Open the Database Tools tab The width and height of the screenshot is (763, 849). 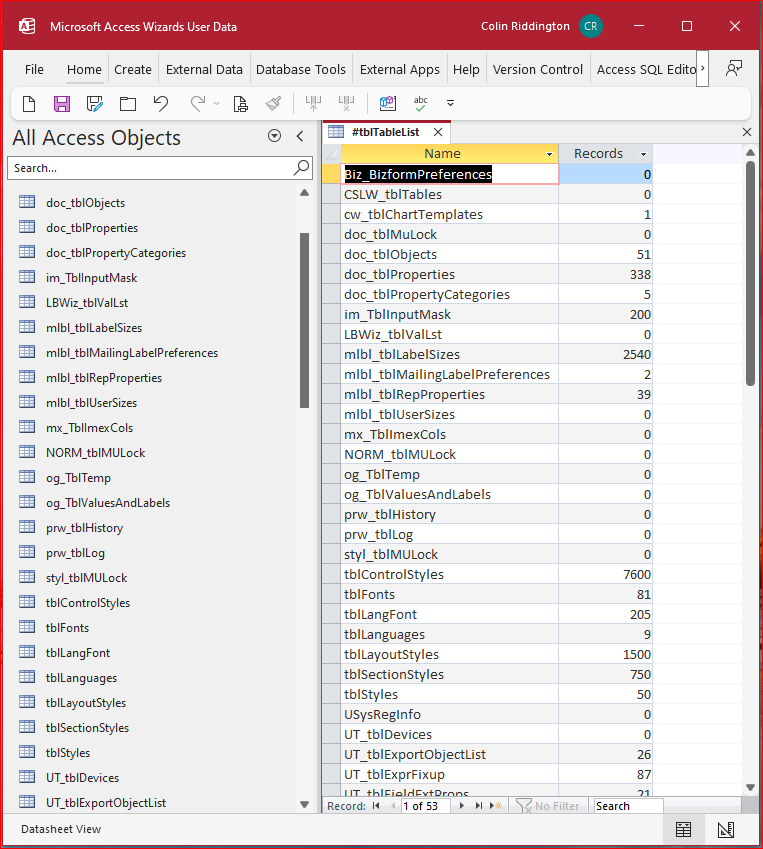[x=301, y=69]
